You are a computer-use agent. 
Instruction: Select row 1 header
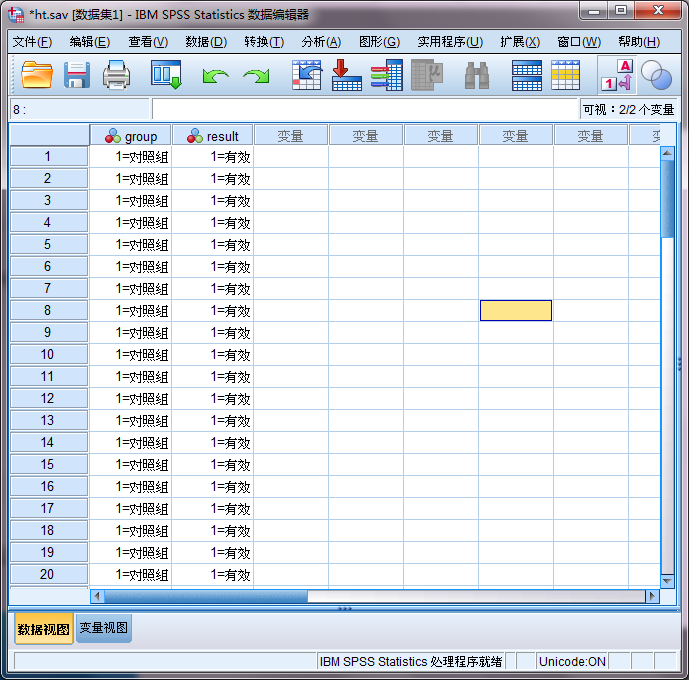coord(49,156)
